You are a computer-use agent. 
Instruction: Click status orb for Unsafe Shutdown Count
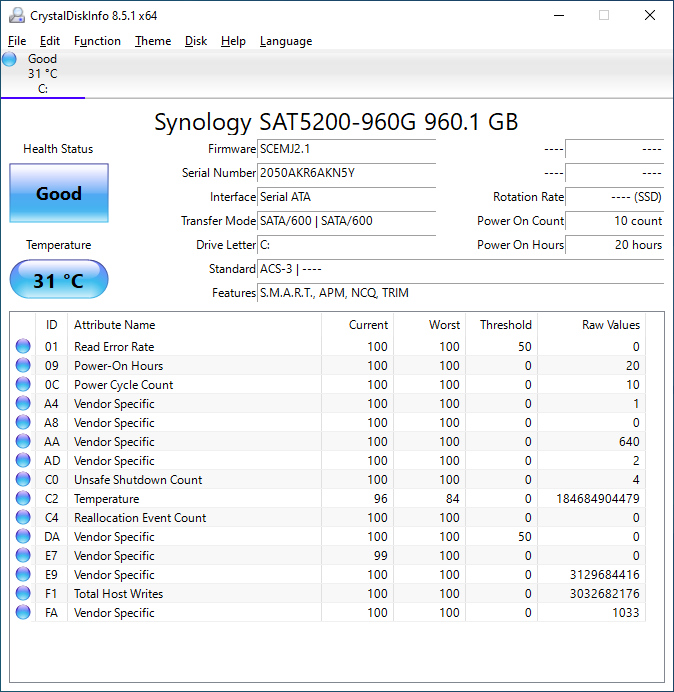point(23,480)
